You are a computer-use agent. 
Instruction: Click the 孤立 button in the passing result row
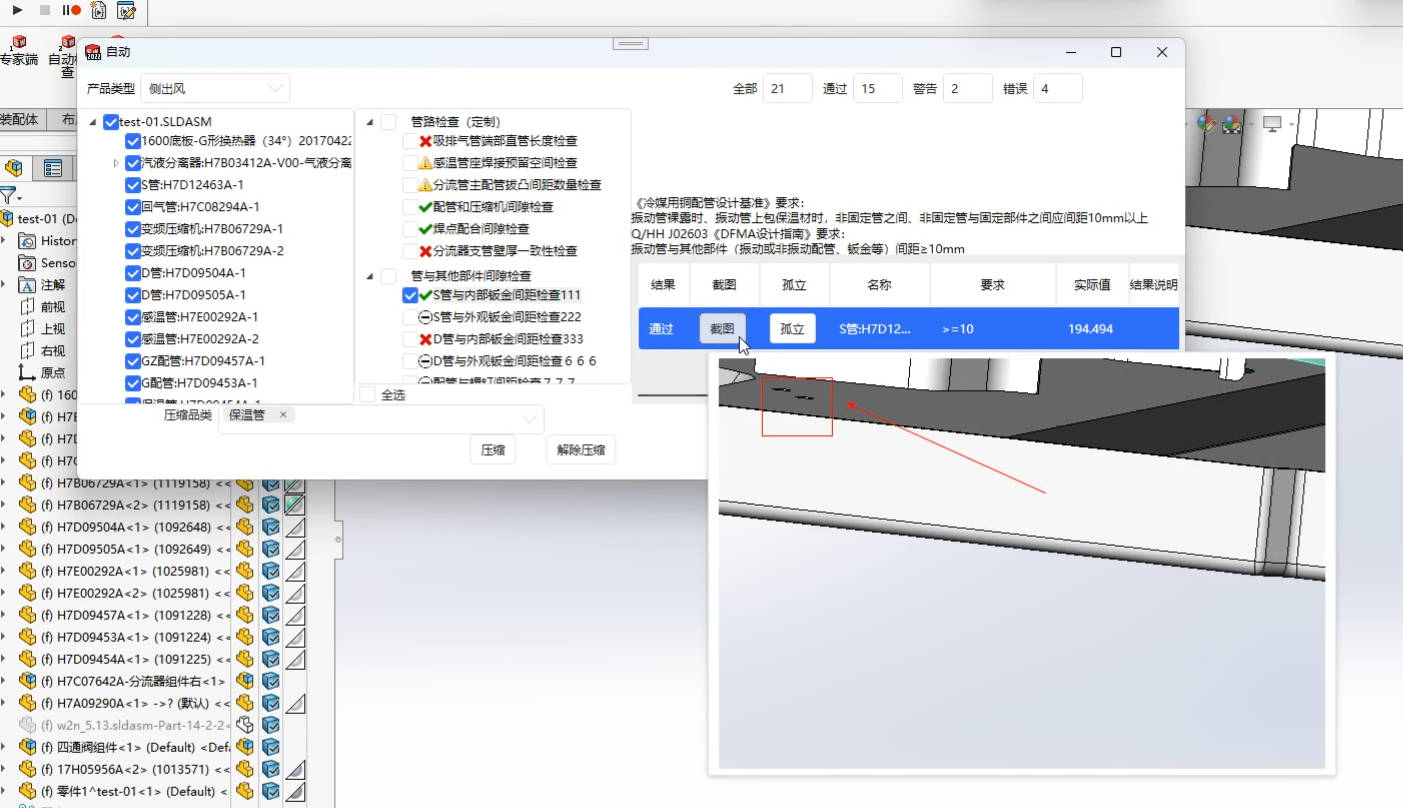(791, 328)
